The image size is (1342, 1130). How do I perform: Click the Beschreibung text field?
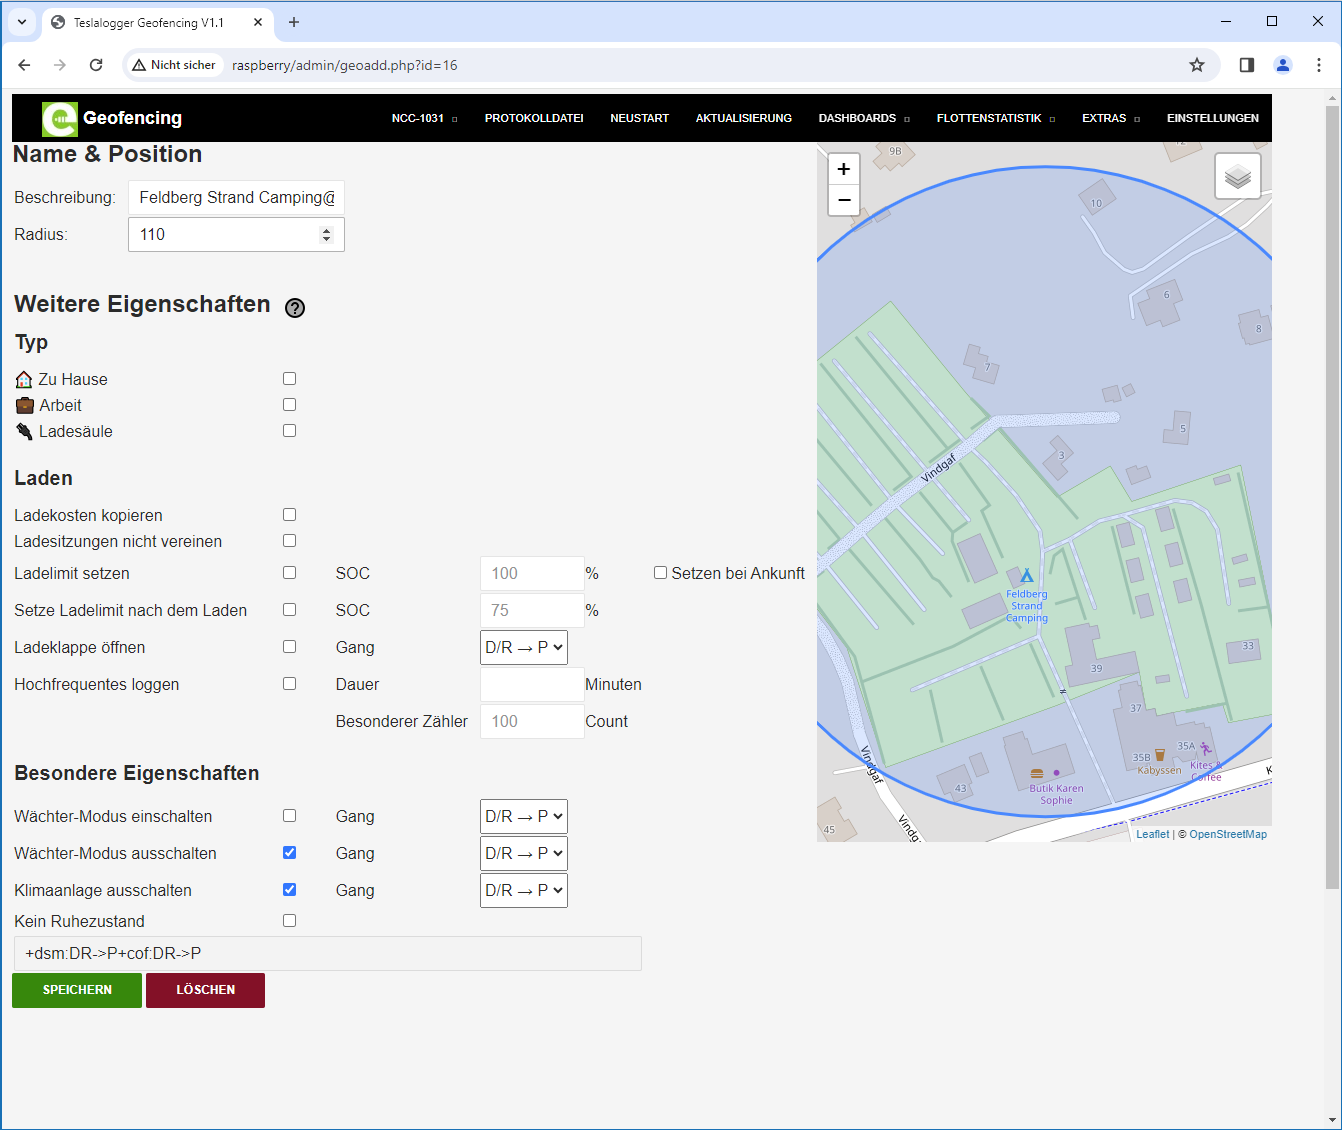(237, 198)
